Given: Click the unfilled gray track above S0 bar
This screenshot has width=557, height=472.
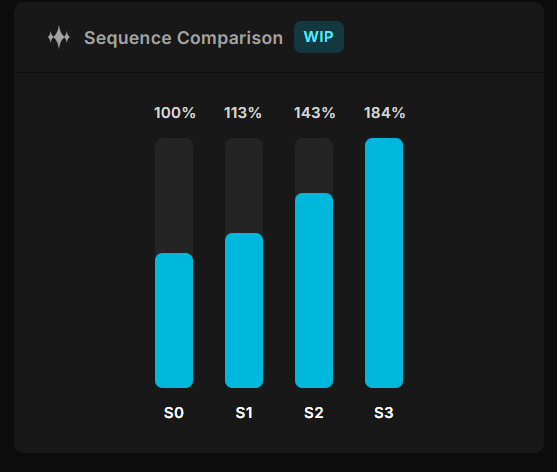Looking at the screenshot, I should (x=174, y=195).
